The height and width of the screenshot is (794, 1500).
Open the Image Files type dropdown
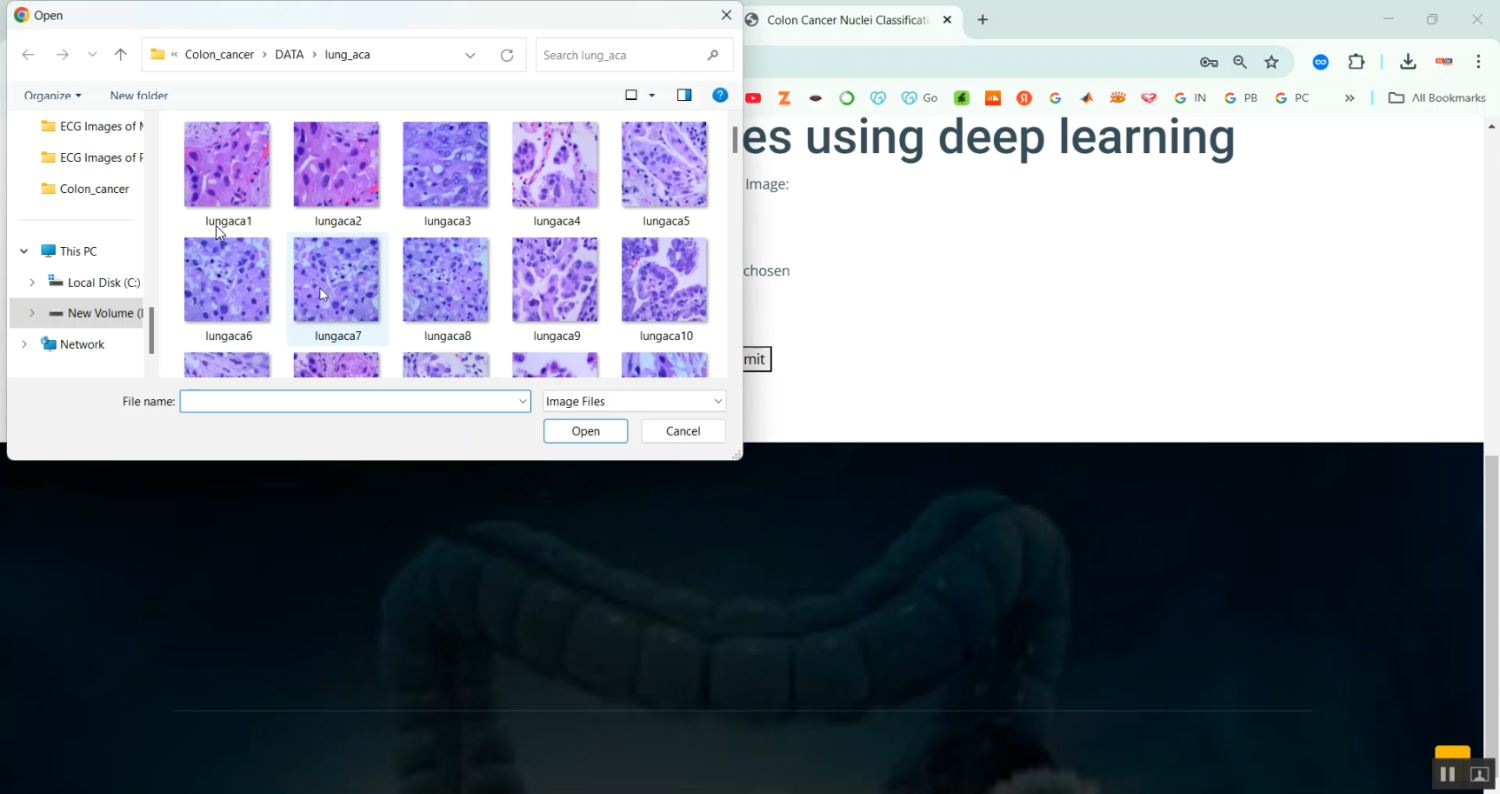[634, 401]
